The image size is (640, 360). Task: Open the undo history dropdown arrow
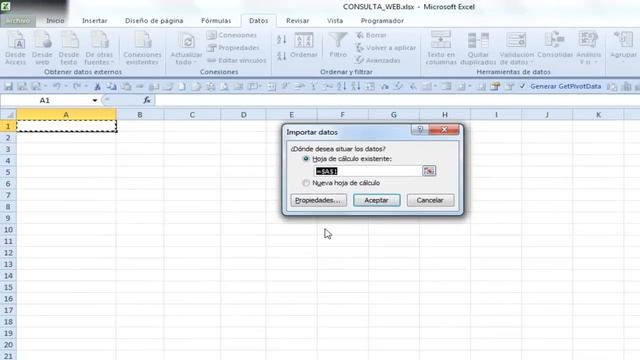[x=66, y=86]
